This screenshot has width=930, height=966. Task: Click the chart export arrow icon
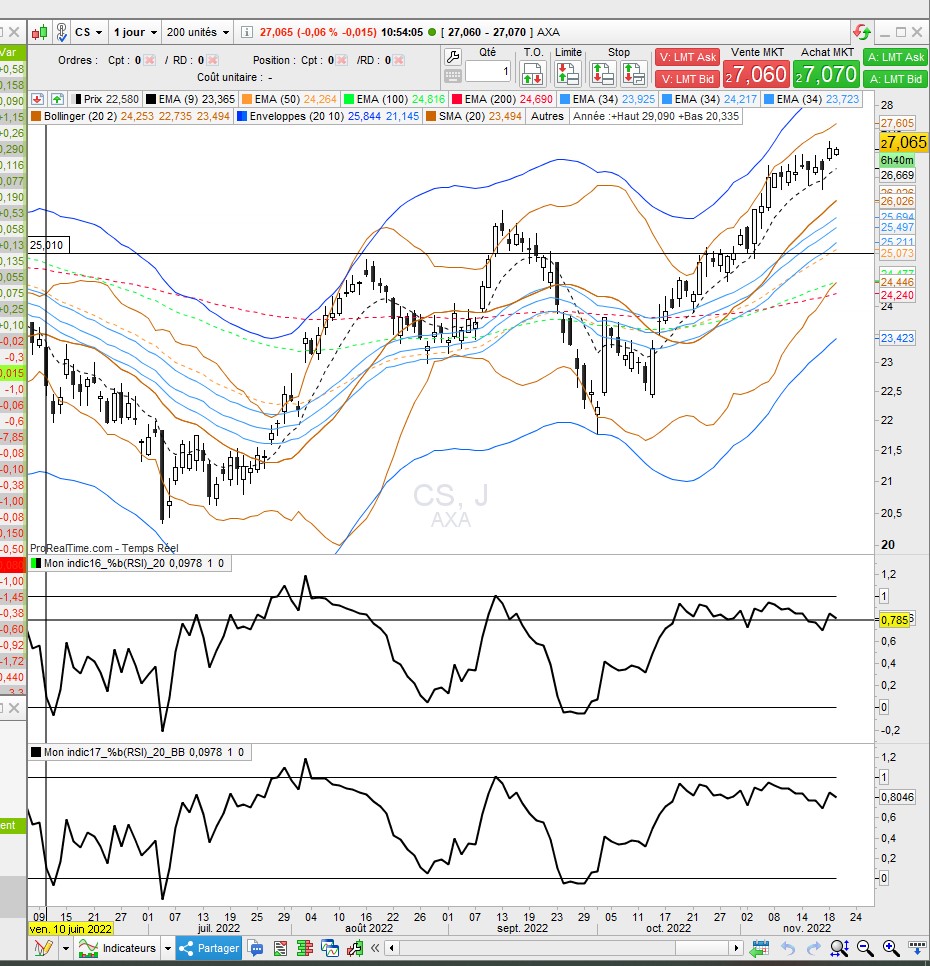pyautogui.click(x=355, y=948)
